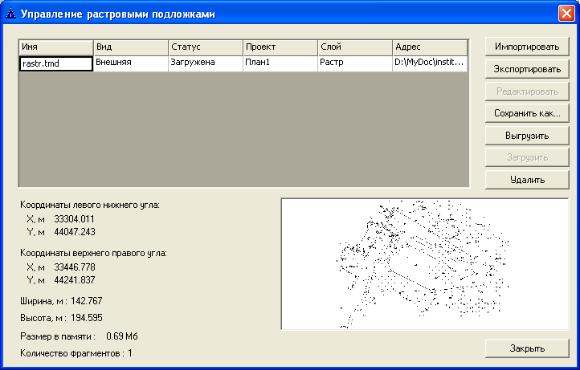Select the Внешняя cell
This screenshot has height=370, width=580.
click(131, 63)
